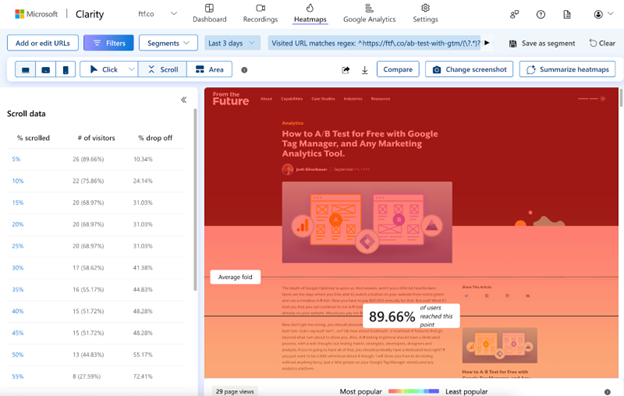Switch to Click heatmap type
The height and width of the screenshot is (396, 624).
pyautogui.click(x=103, y=70)
